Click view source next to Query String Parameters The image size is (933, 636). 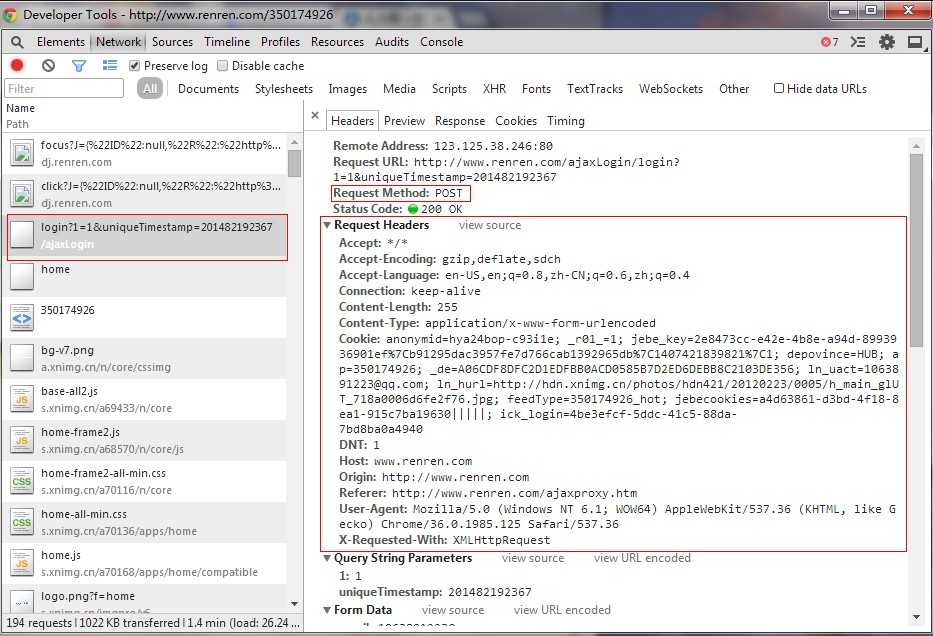point(533,558)
